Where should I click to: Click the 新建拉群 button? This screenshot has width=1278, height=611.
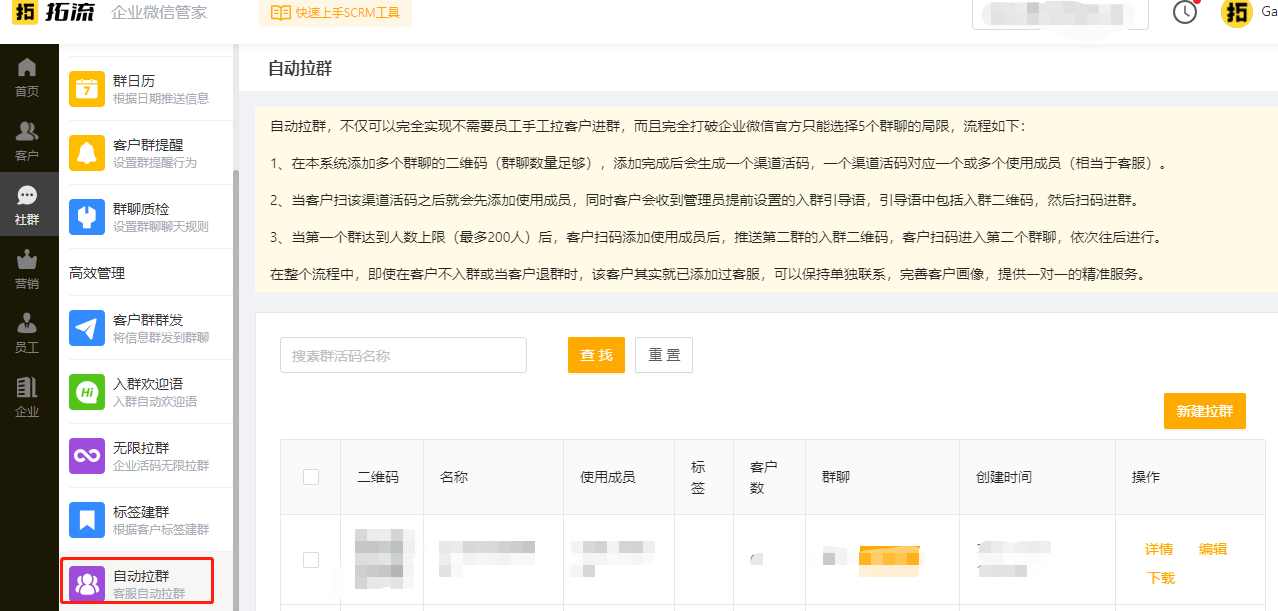tap(1205, 411)
